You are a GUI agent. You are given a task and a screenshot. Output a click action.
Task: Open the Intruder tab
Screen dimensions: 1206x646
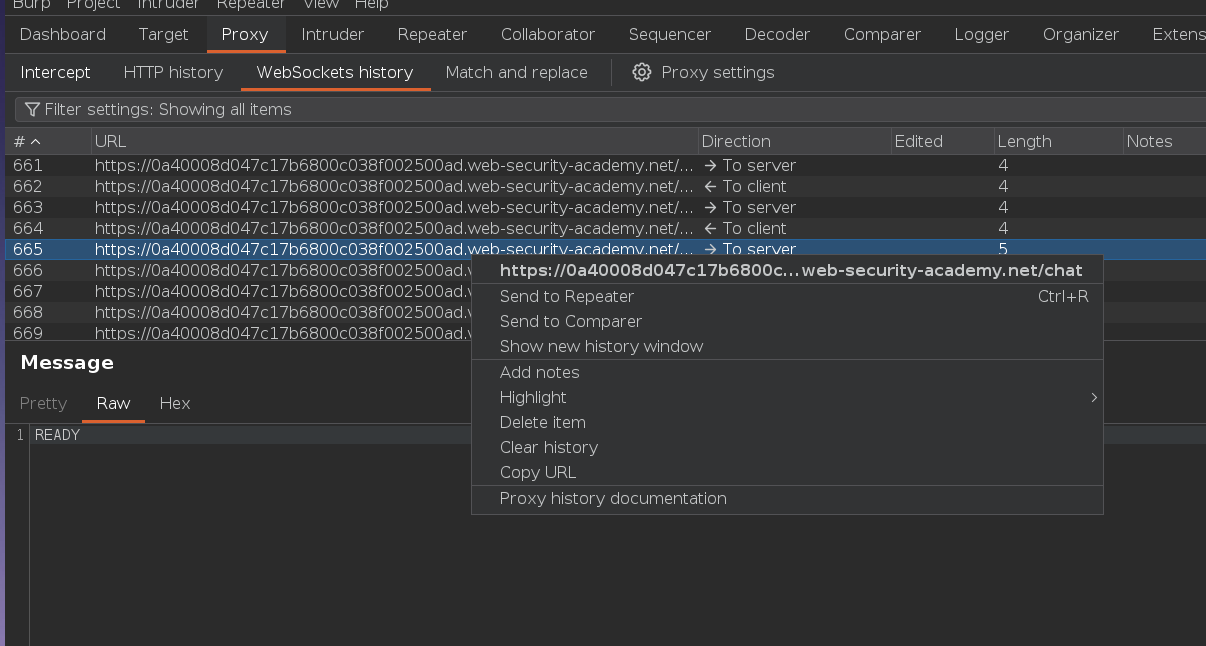pyautogui.click(x=333, y=34)
